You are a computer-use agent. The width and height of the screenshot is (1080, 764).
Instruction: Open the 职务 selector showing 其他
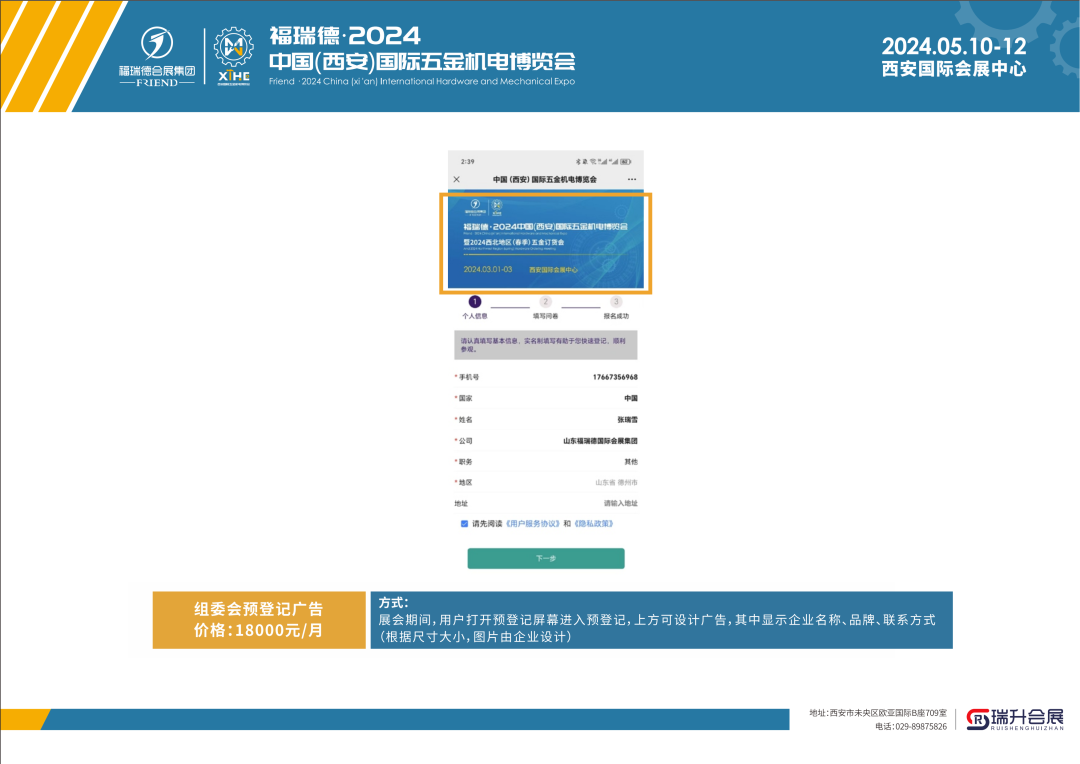click(546, 462)
